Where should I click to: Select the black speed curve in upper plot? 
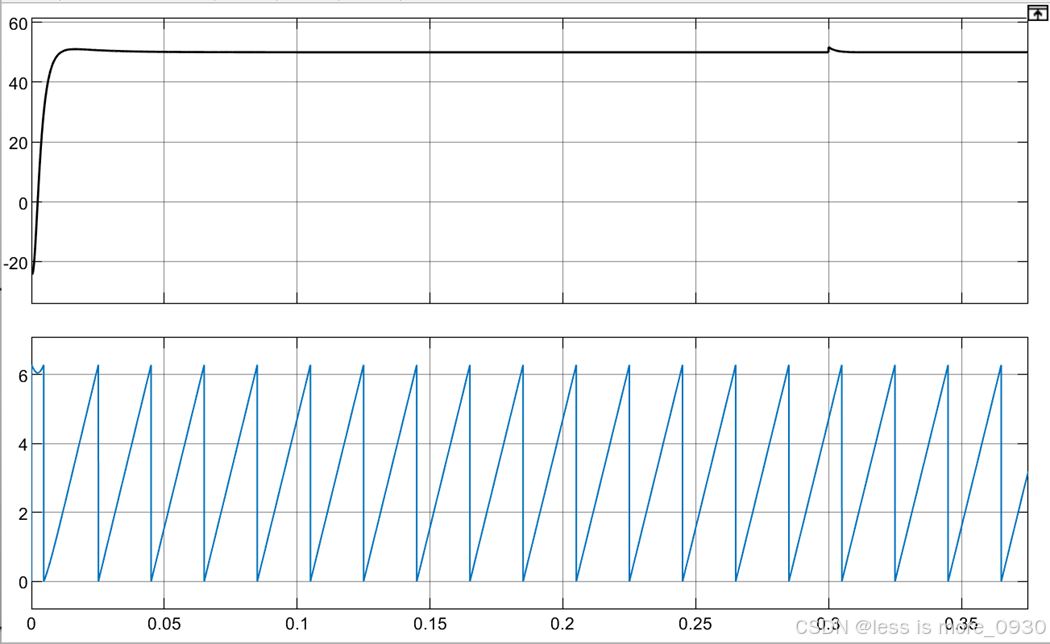pyautogui.click(x=529, y=52)
